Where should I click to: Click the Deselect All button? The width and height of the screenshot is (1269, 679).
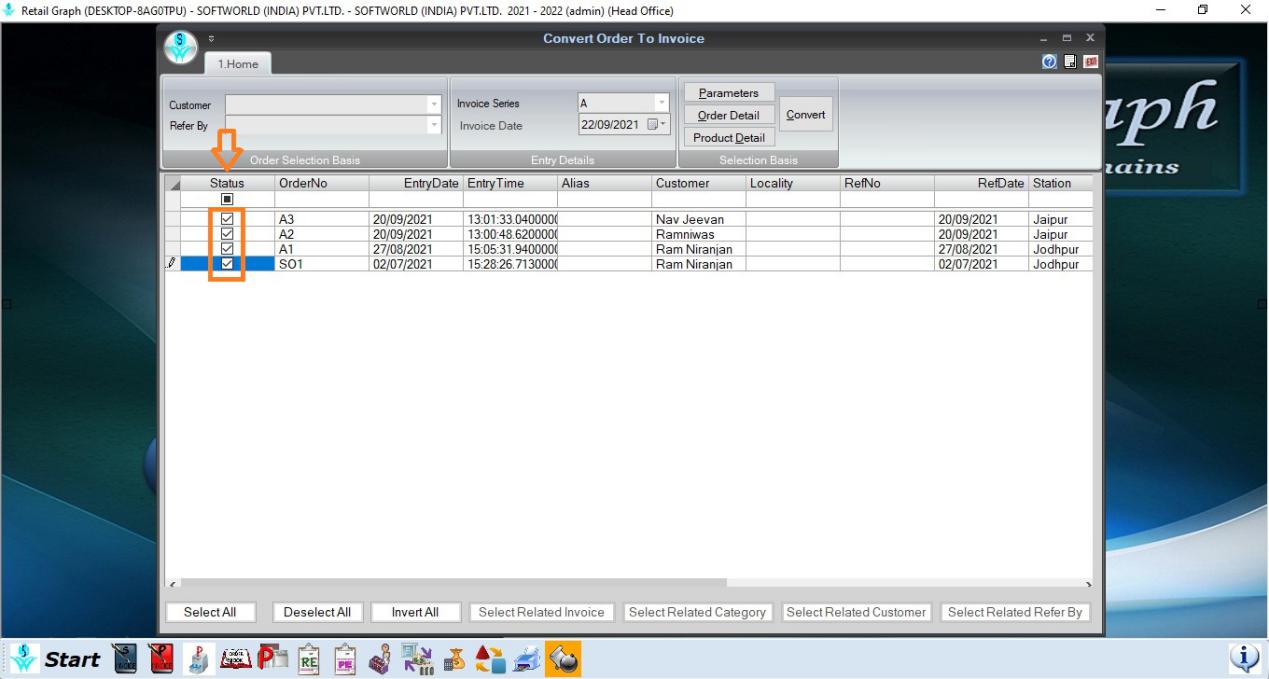(x=317, y=612)
